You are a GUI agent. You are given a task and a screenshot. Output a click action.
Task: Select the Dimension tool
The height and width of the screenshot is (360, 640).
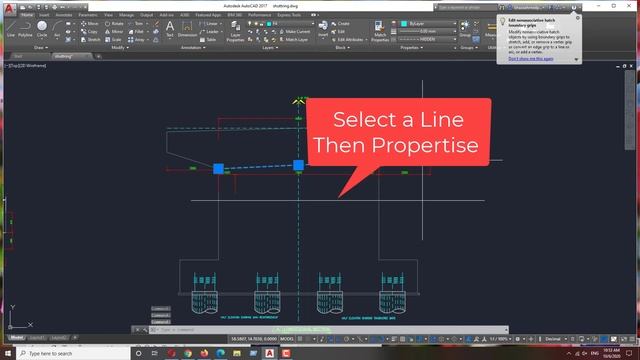click(x=187, y=29)
